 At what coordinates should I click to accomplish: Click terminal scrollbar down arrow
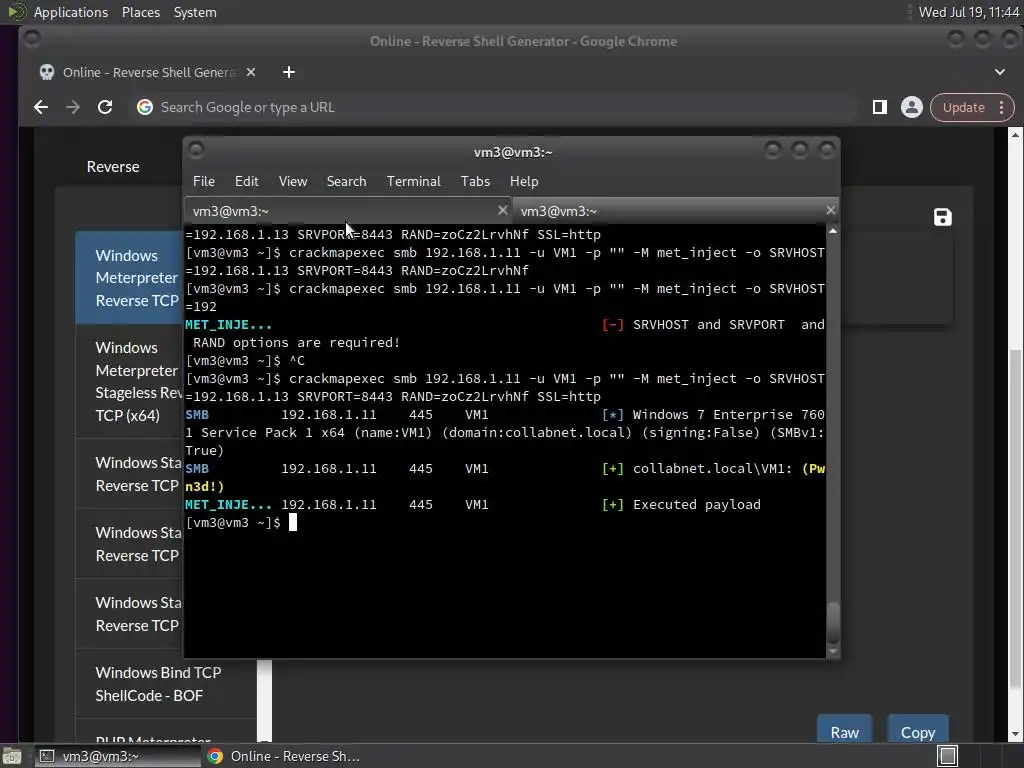(833, 651)
